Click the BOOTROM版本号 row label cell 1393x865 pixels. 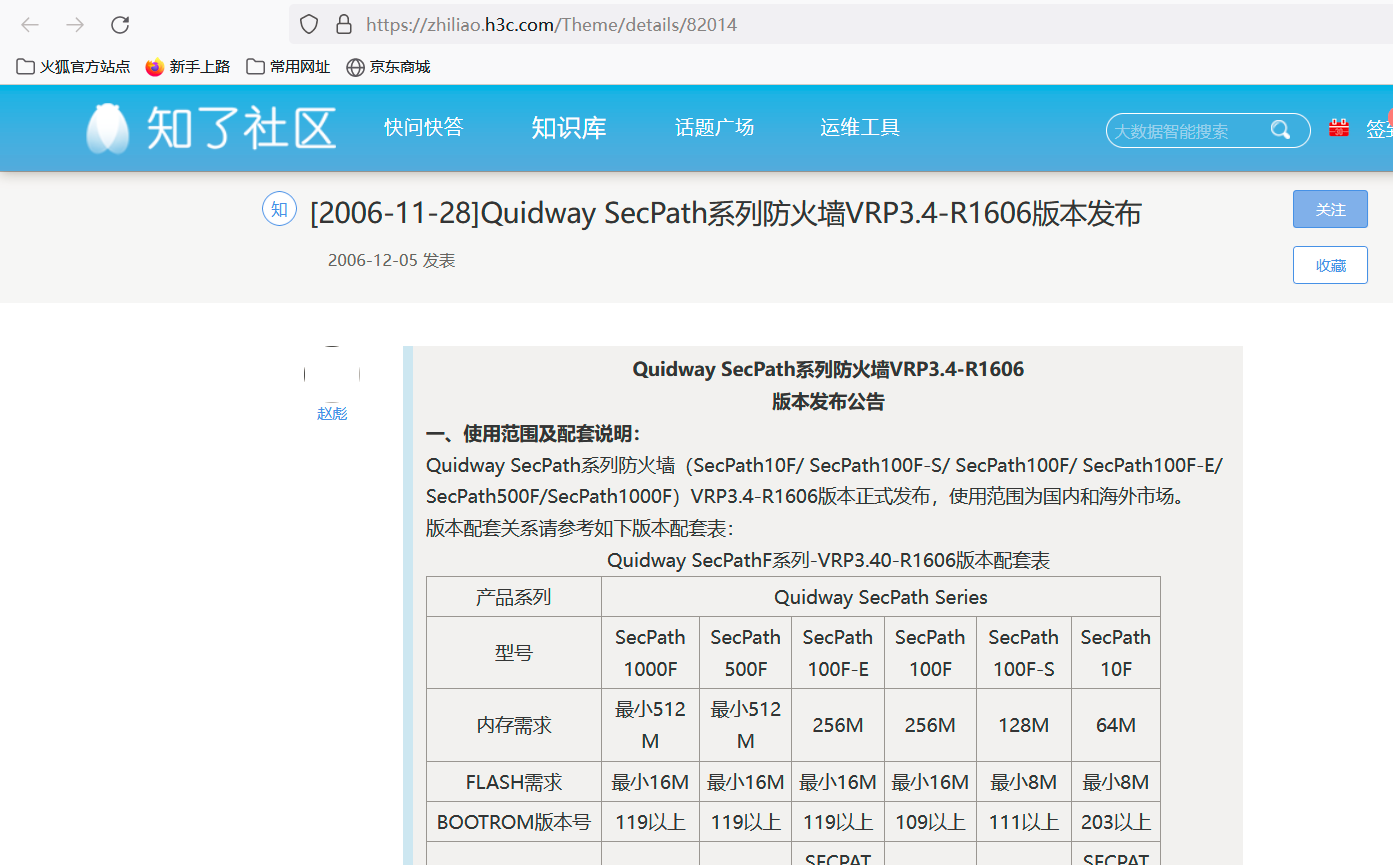point(514,822)
